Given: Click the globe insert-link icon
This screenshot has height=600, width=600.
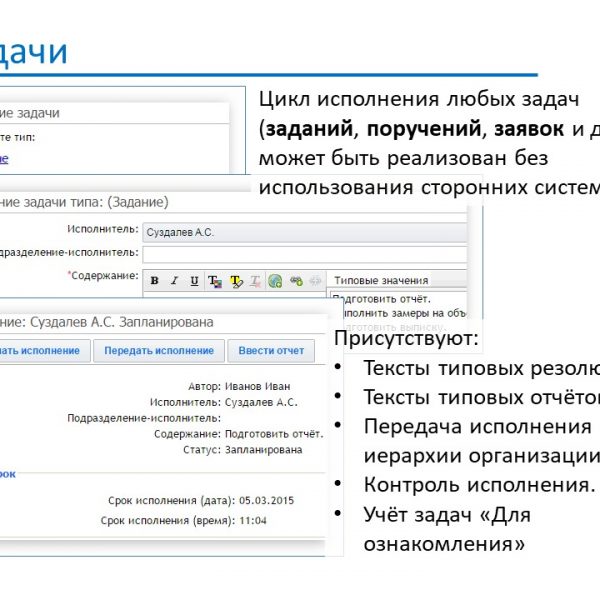Looking at the screenshot, I should coord(276,281).
